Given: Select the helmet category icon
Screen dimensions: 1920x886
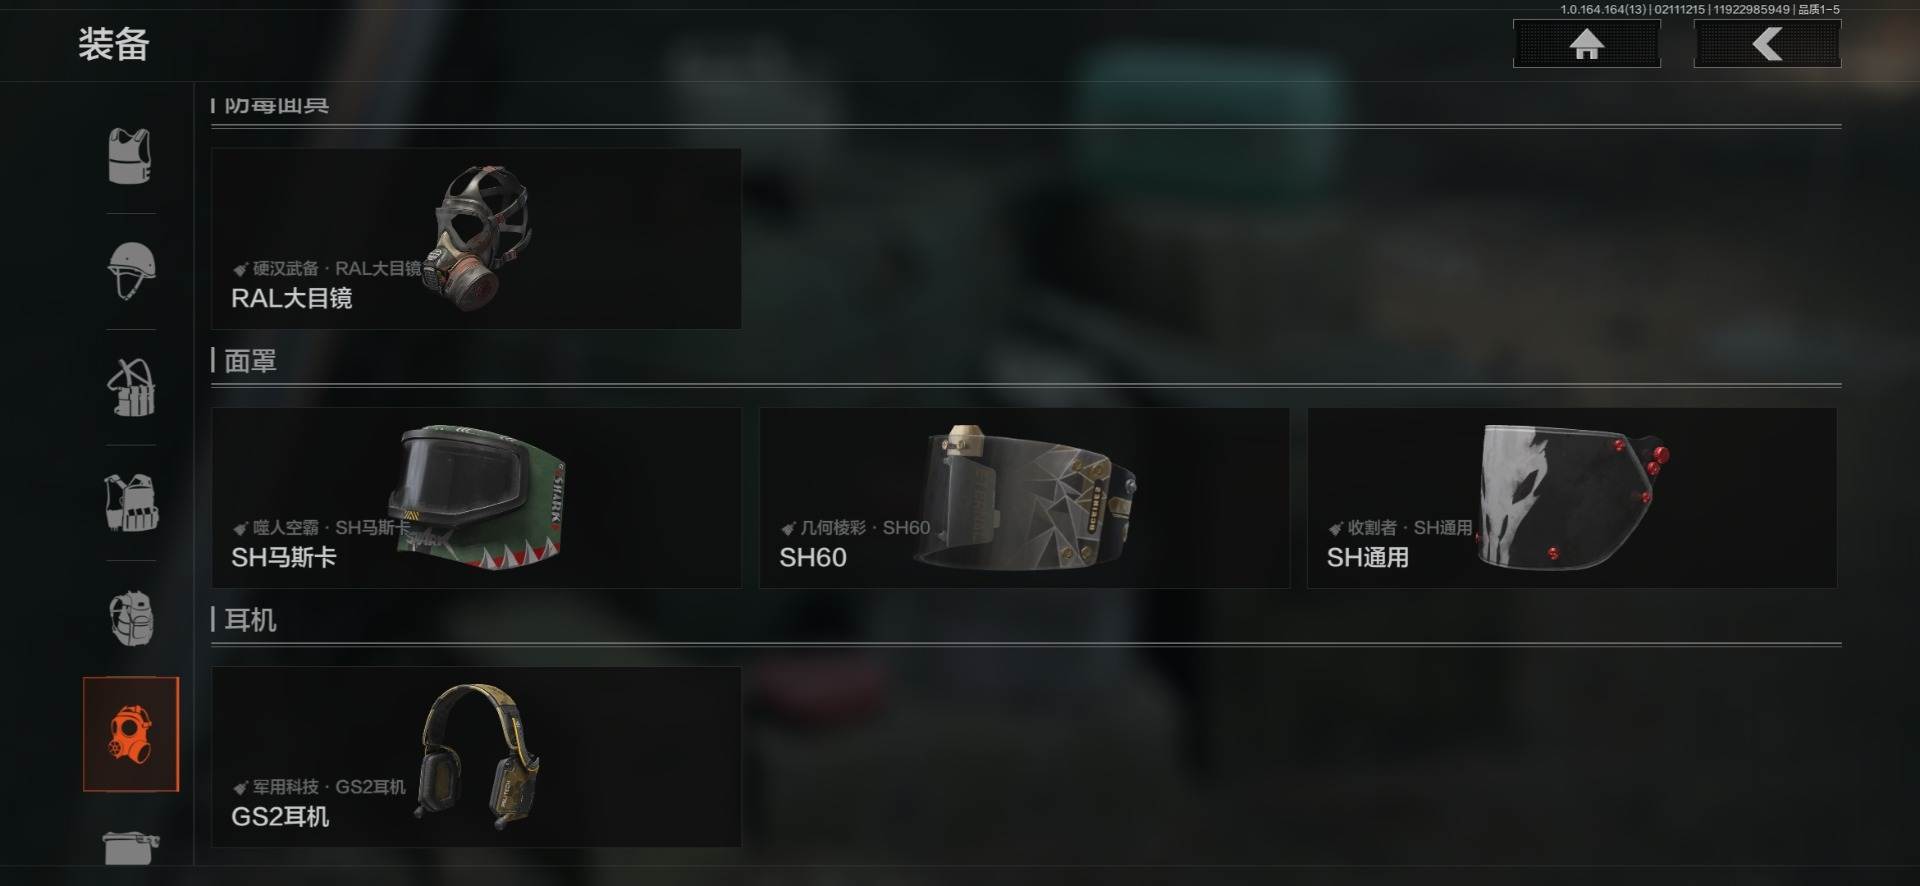Looking at the screenshot, I should [131, 271].
